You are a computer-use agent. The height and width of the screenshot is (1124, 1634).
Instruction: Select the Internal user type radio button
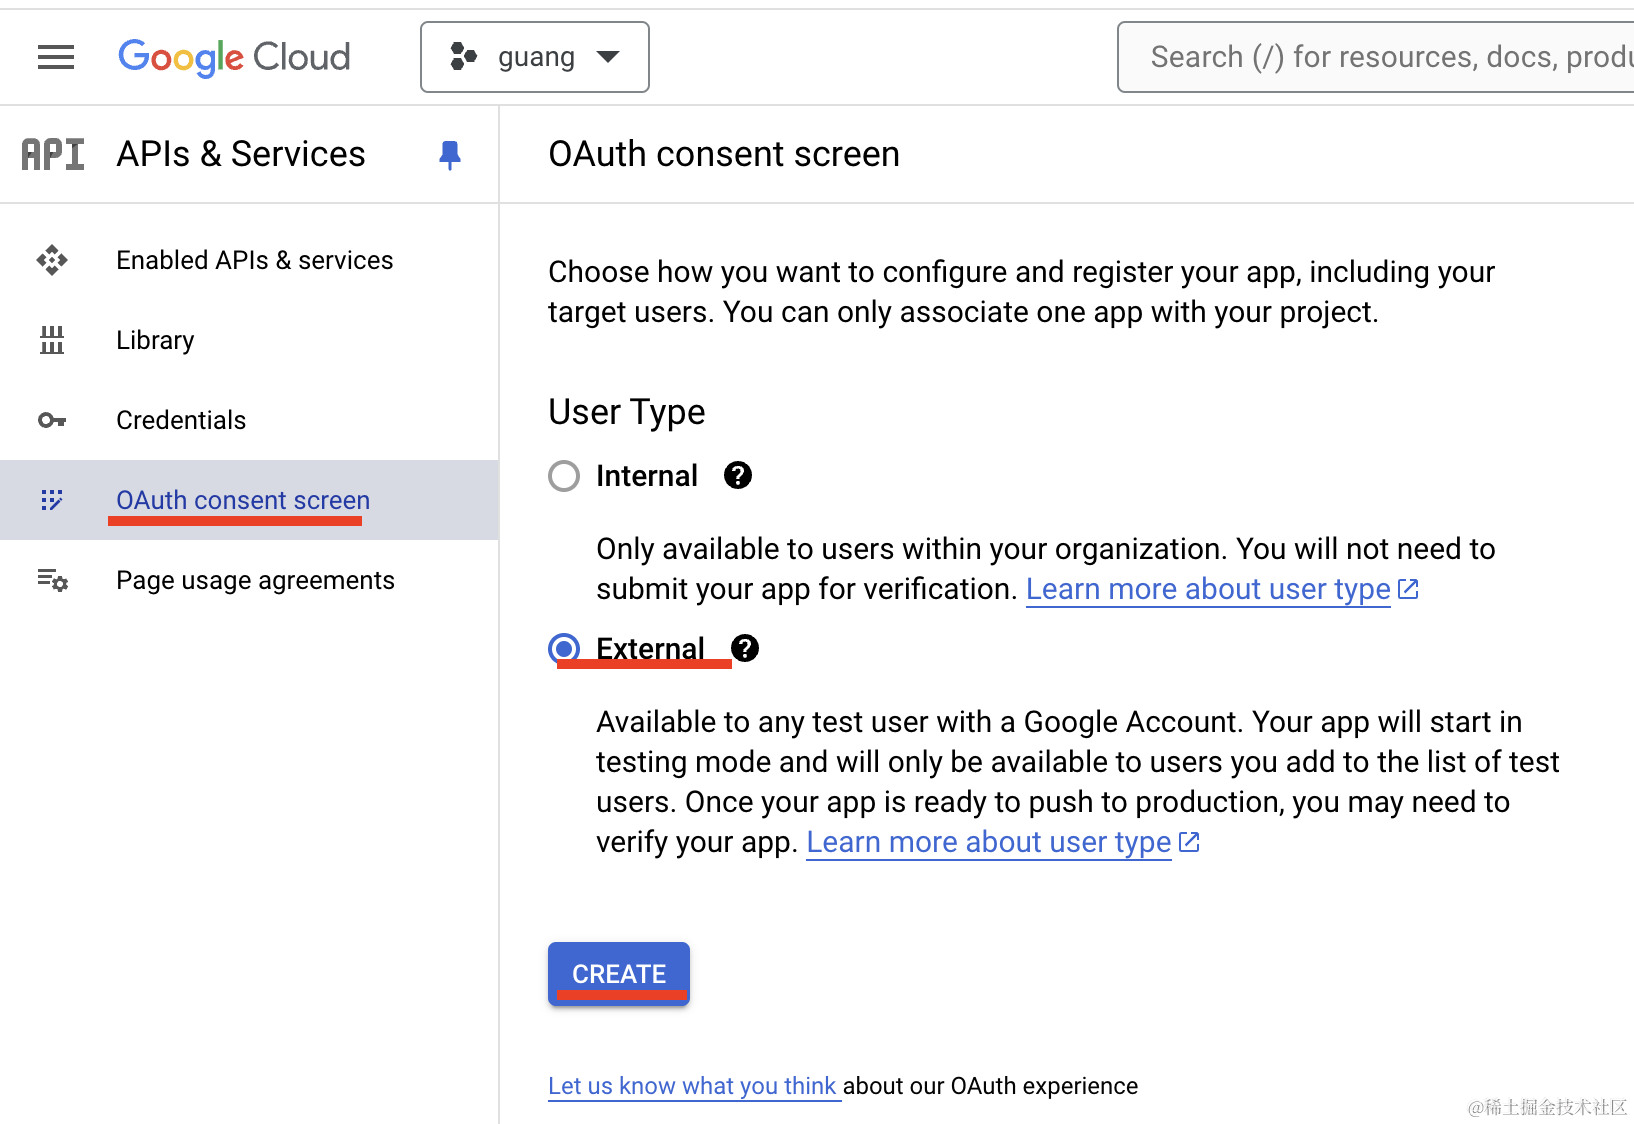tap(564, 476)
